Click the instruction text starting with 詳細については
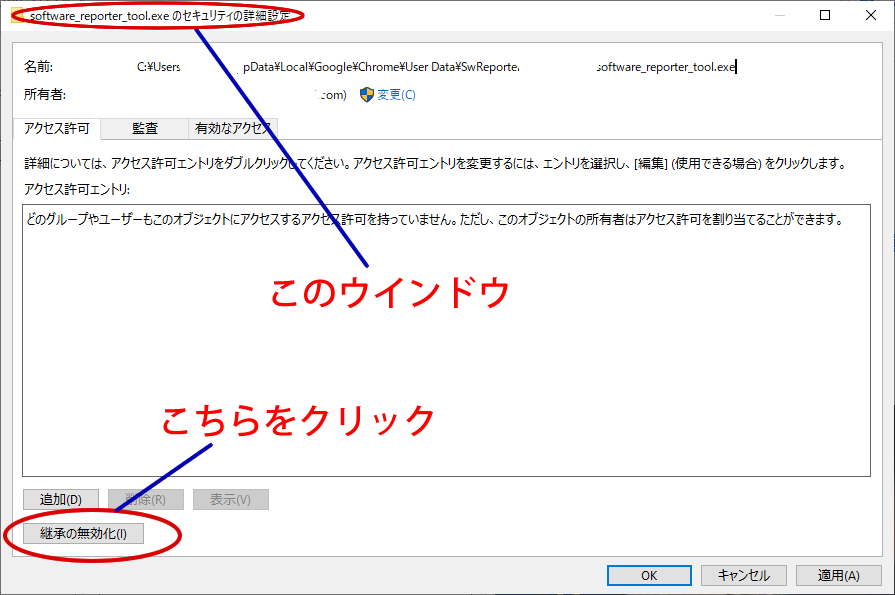The image size is (895, 595). pos(435,163)
